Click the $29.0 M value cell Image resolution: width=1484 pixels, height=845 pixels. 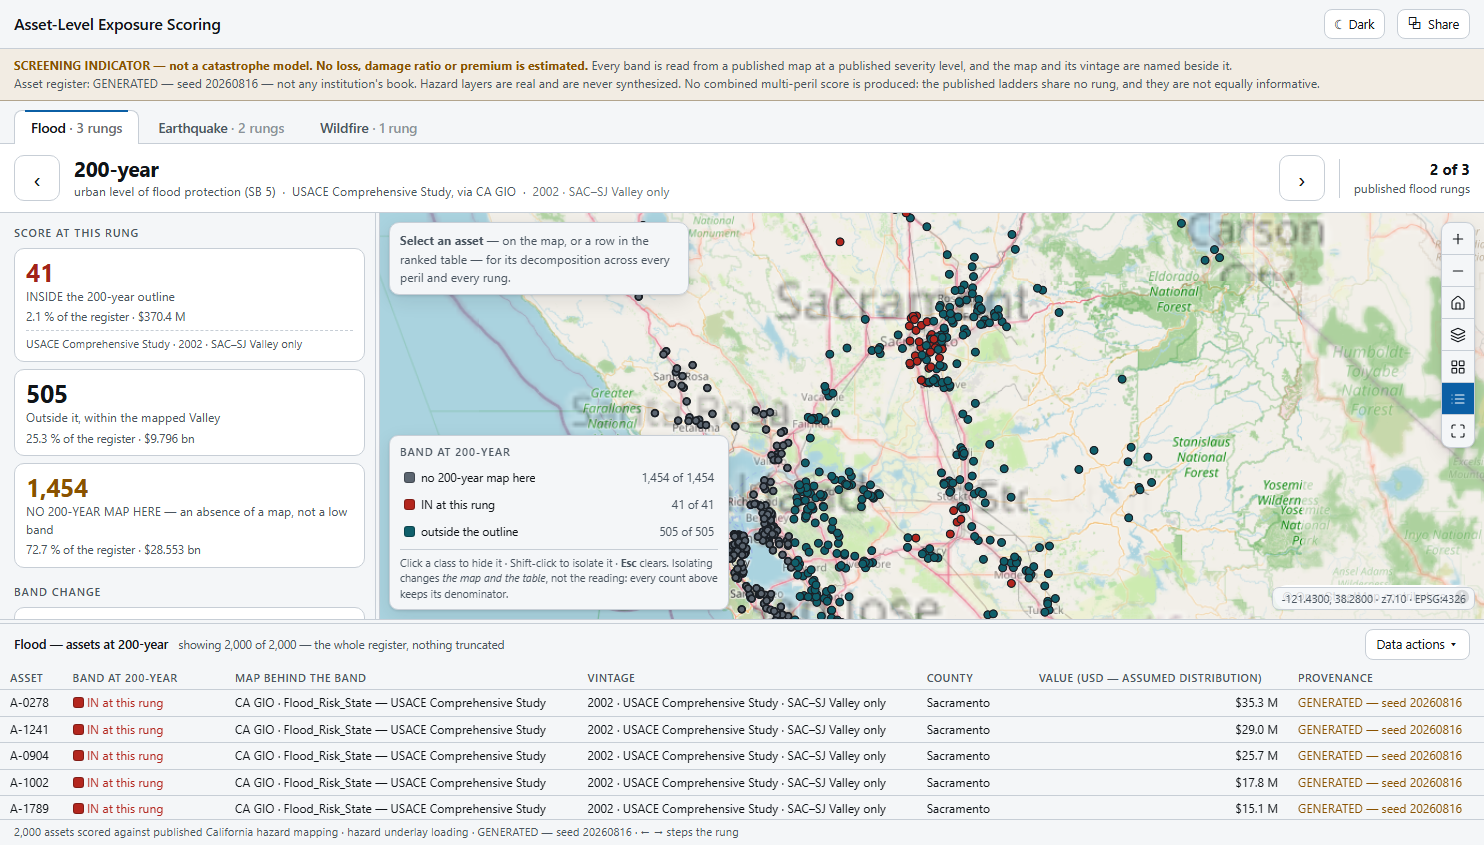point(1256,730)
